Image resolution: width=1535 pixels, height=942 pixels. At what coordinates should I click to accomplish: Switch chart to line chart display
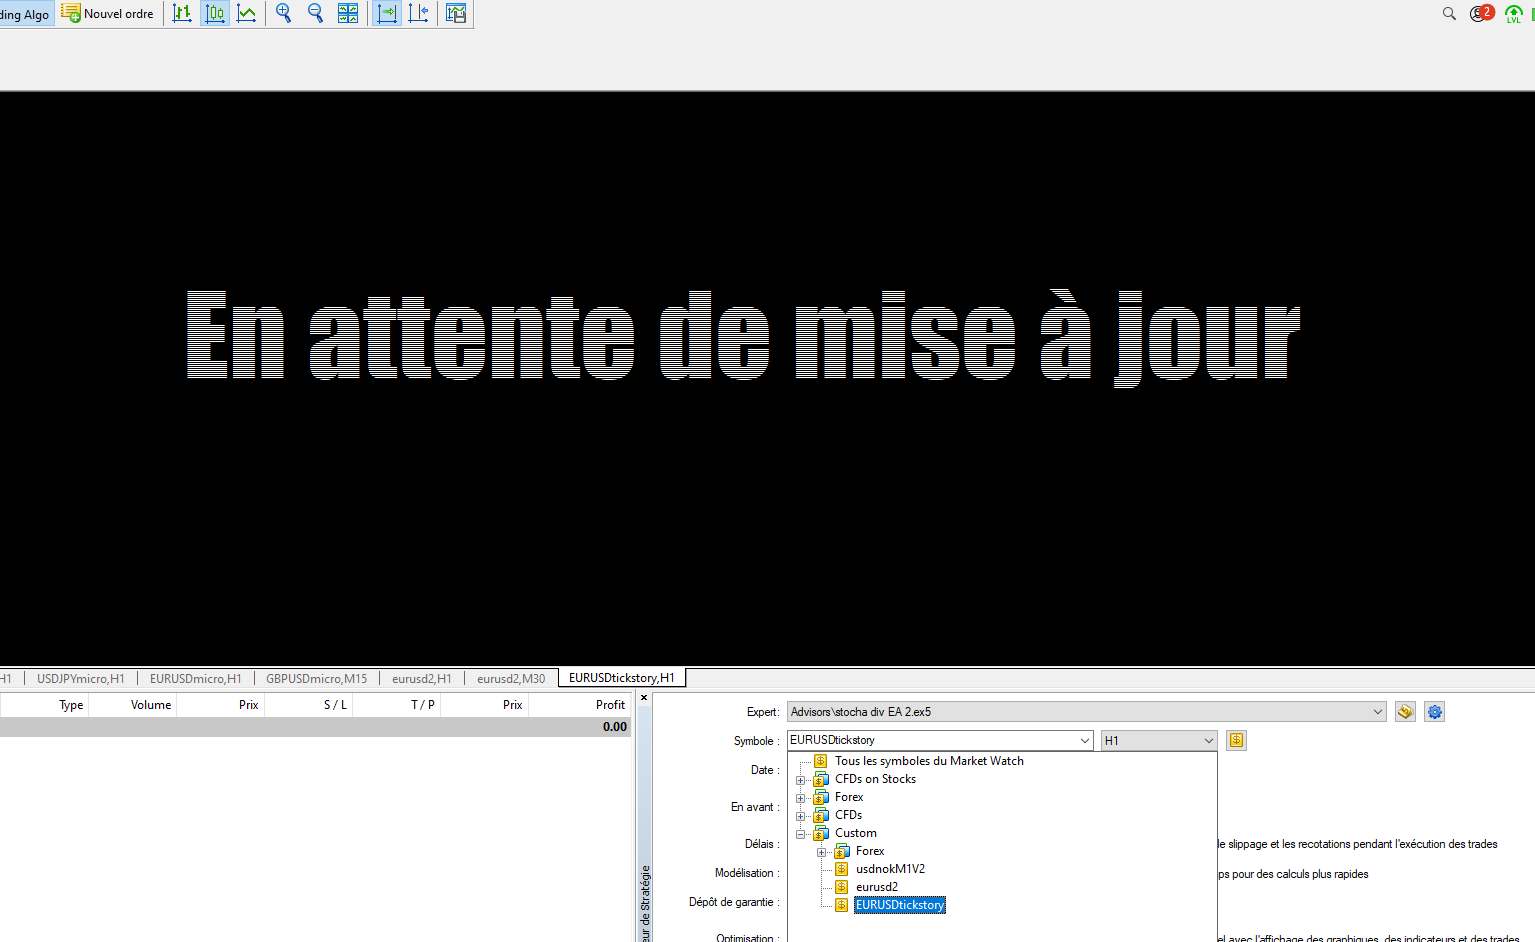pyautogui.click(x=246, y=14)
